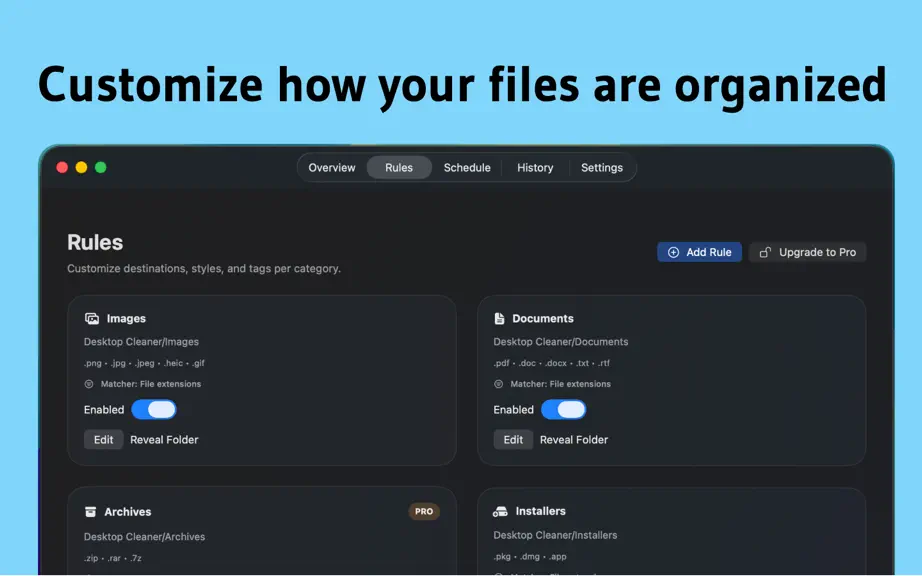The height and width of the screenshot is (576, 922).
Task: Click the Installers card title
Action: [540, 511]
